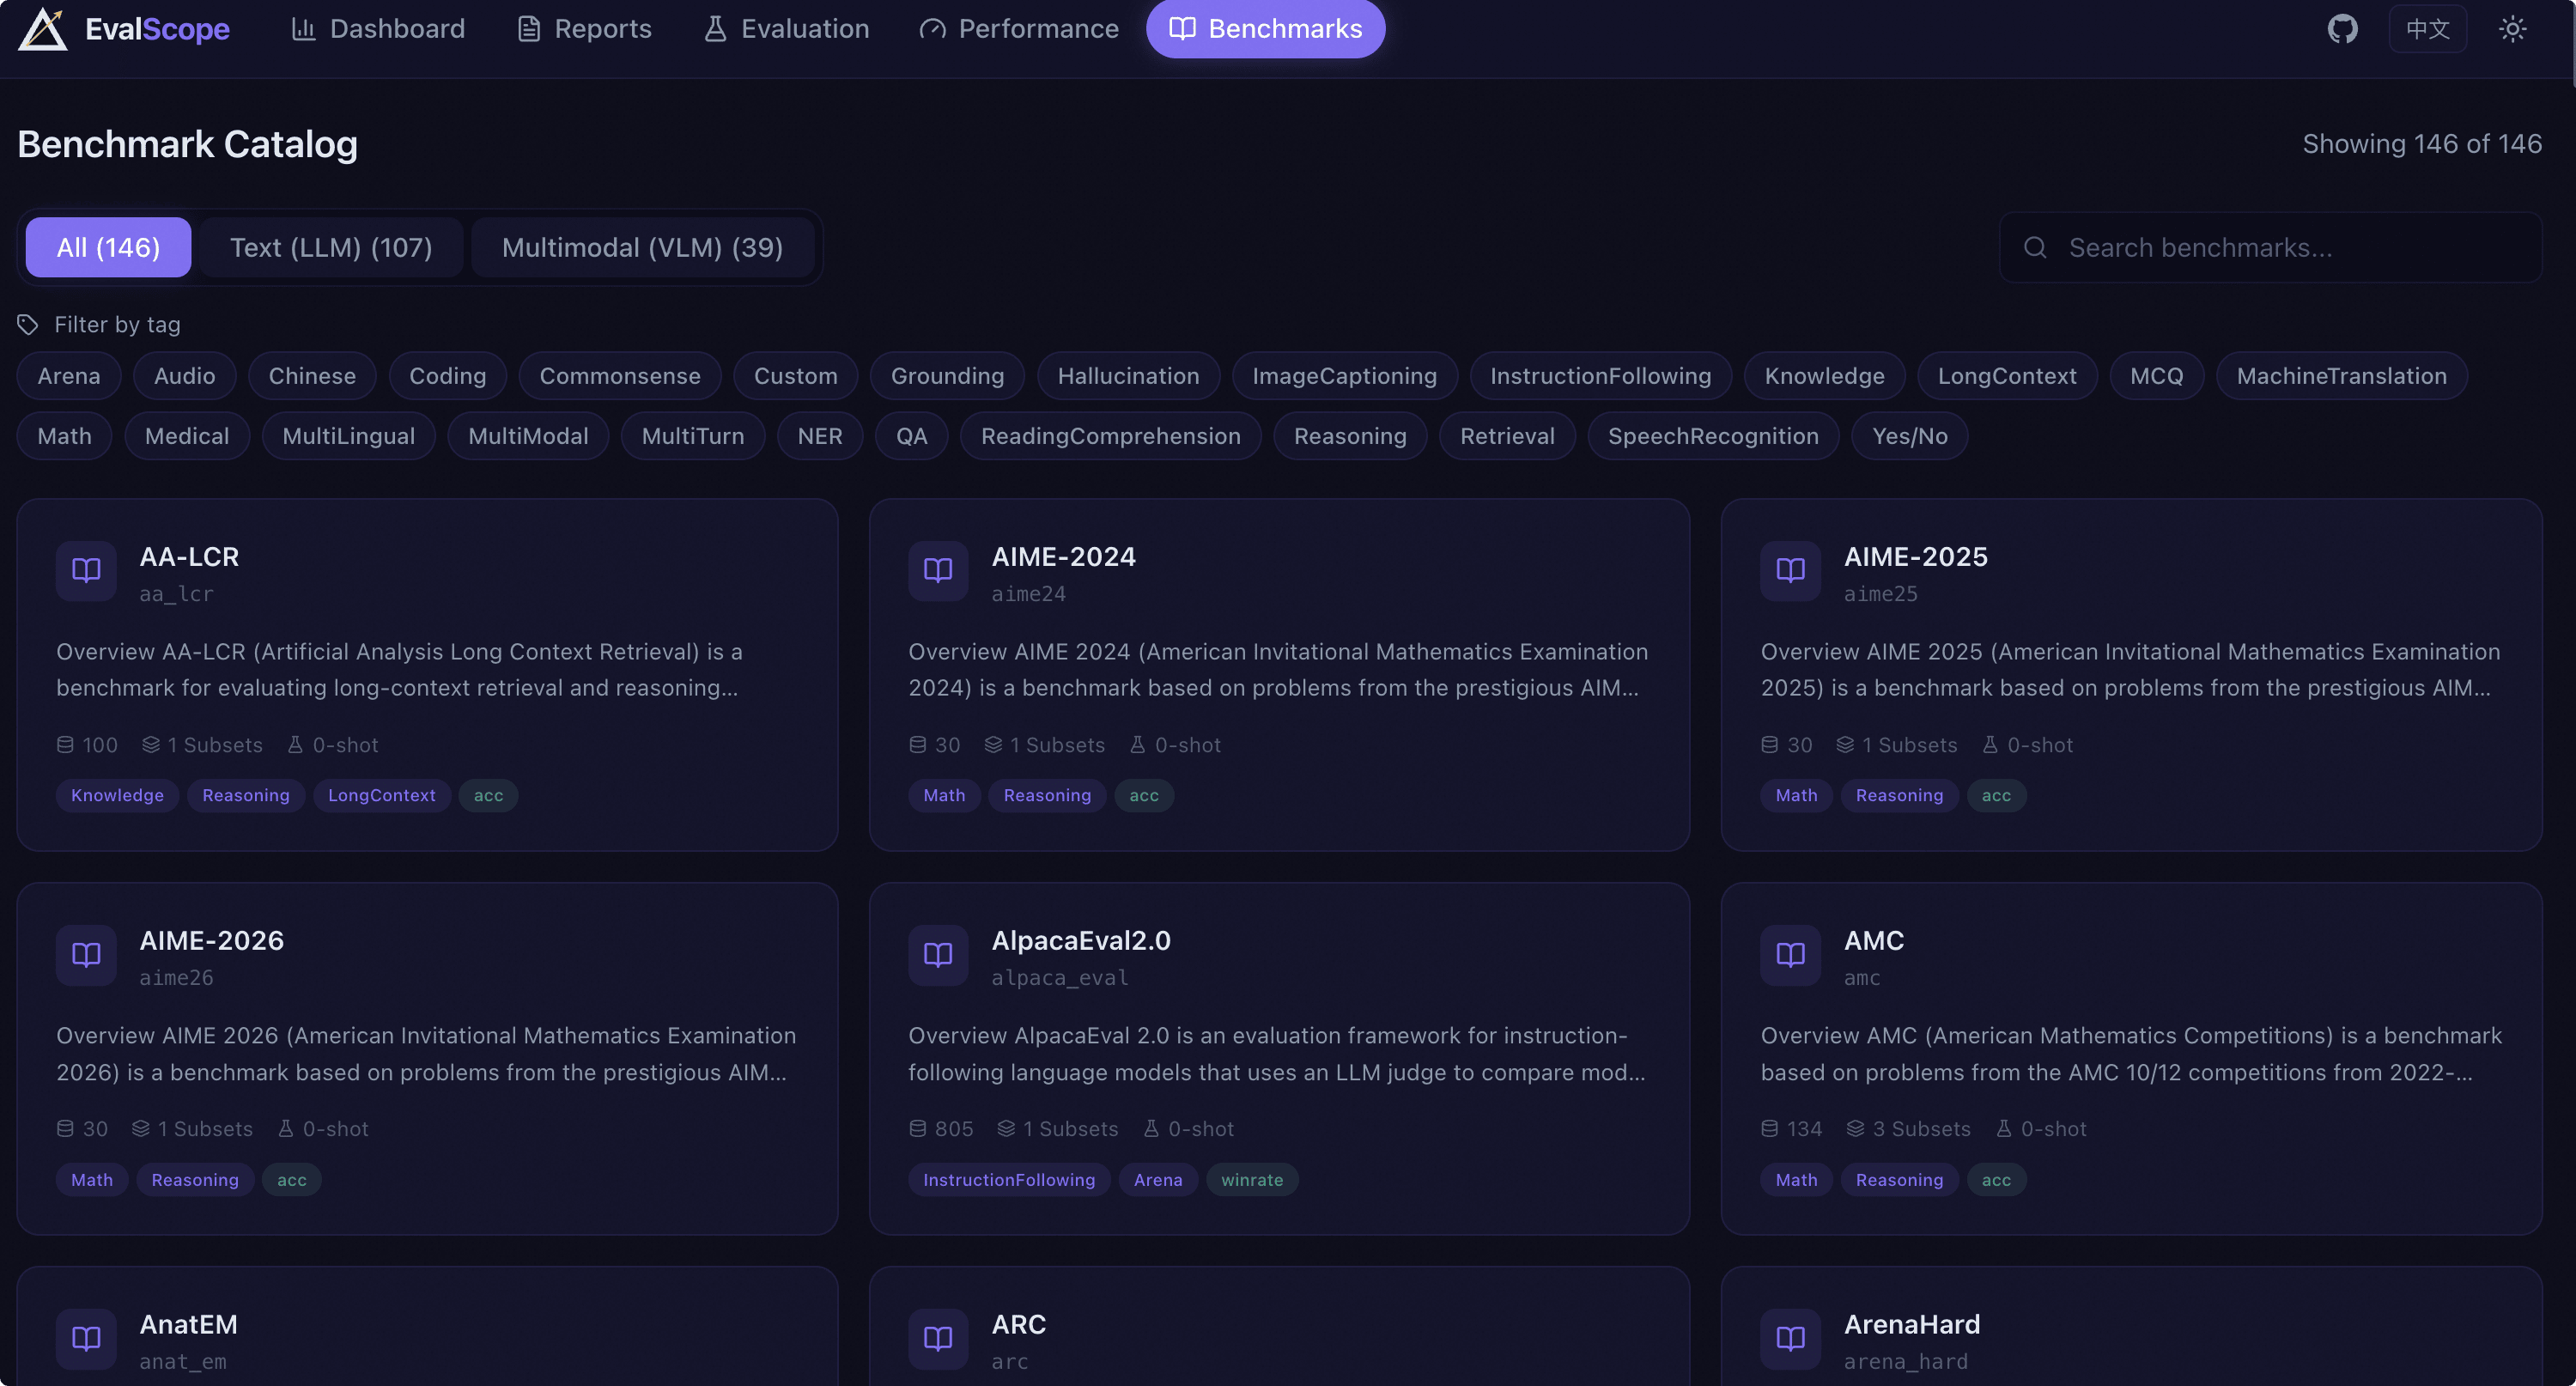Click LongContext tag on AA-LCR card
The width and height of the screenshot is (2576, 1386).
tap(382, 796)
